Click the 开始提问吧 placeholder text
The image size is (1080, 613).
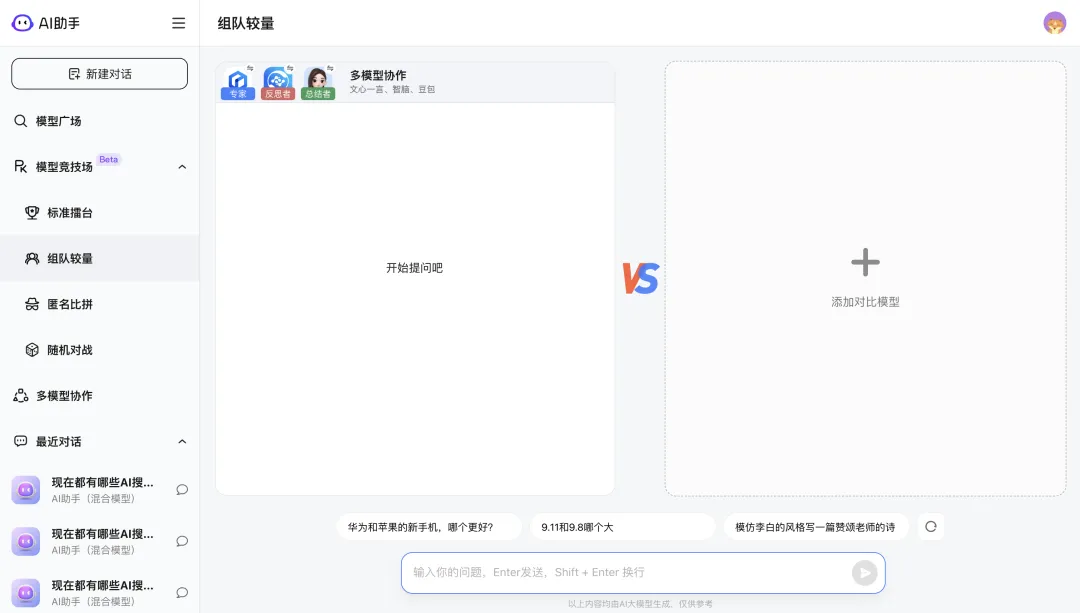tap(415, 268)
